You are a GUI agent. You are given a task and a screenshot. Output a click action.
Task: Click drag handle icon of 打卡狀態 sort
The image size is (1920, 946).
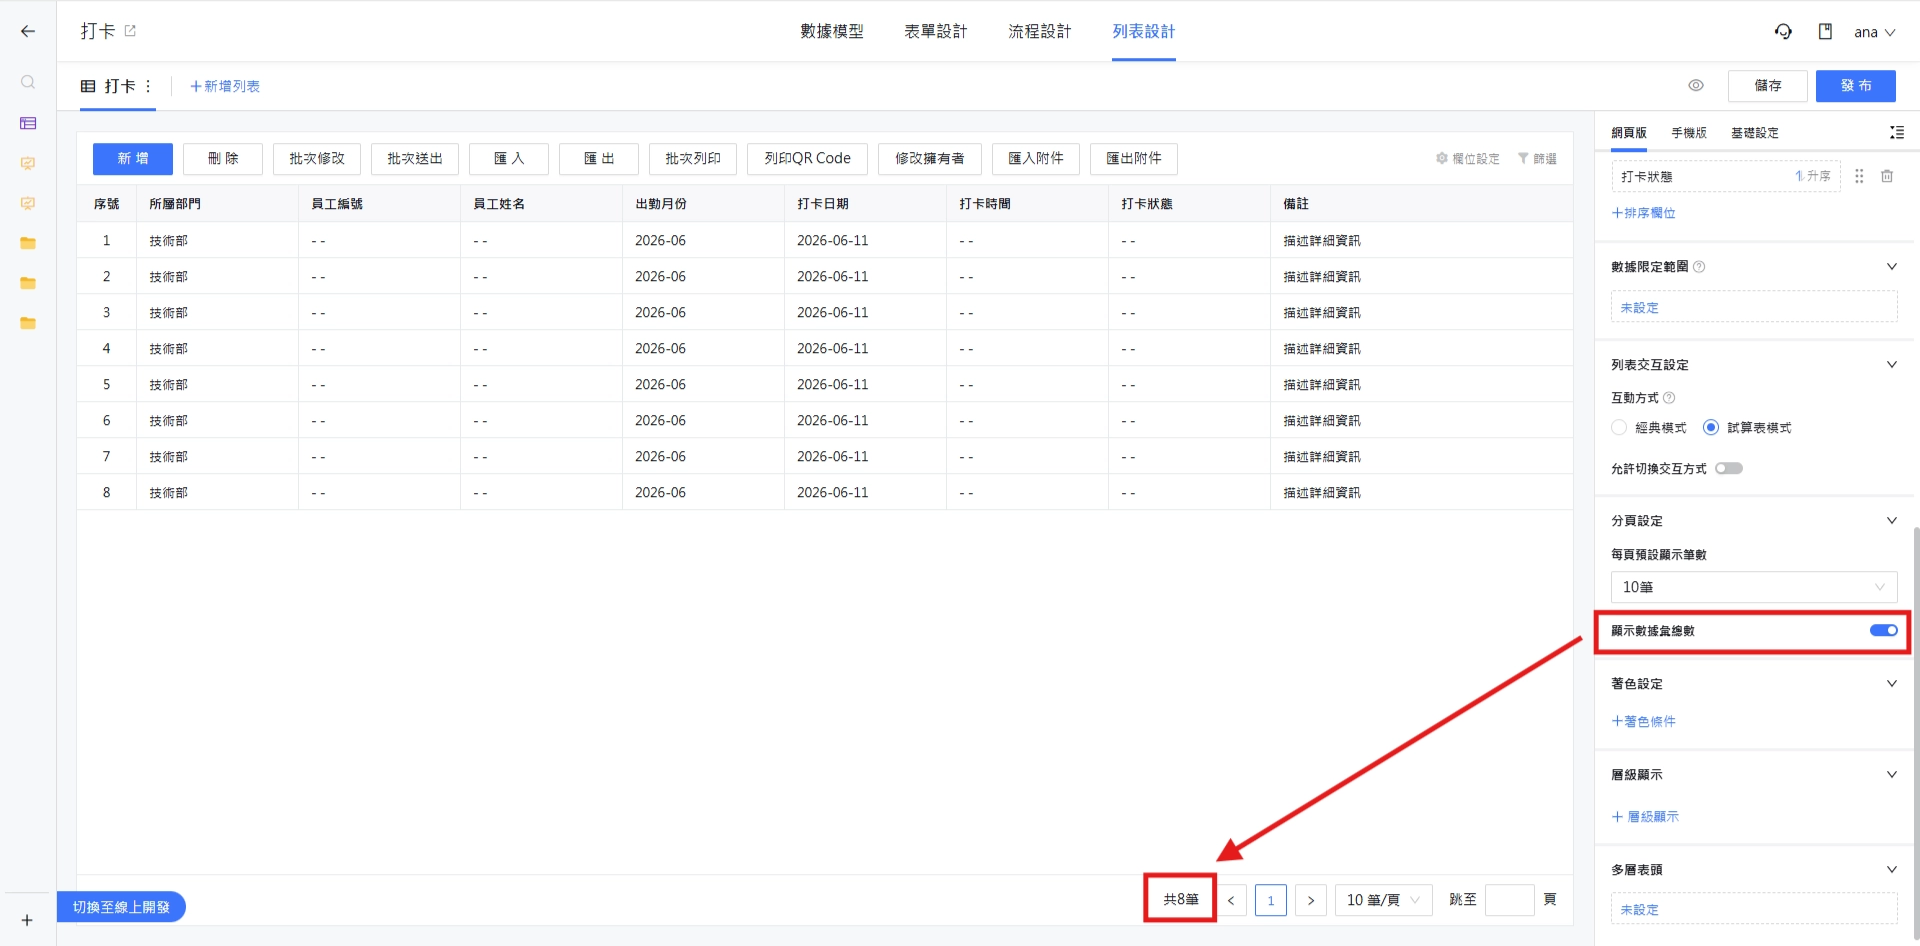tap(1859, 176)
